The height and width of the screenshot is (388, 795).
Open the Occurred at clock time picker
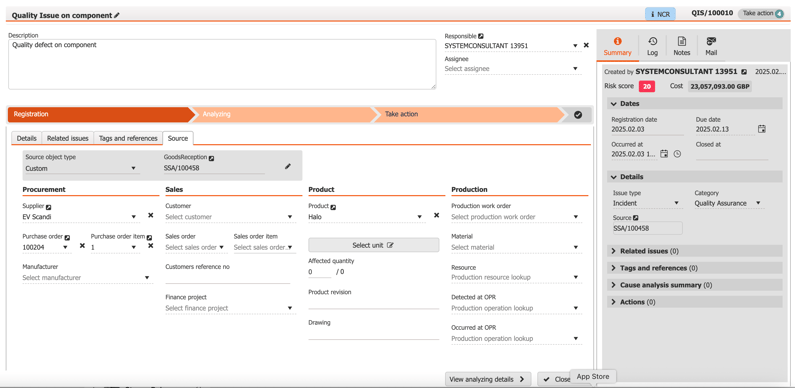[x=677, y=154]
